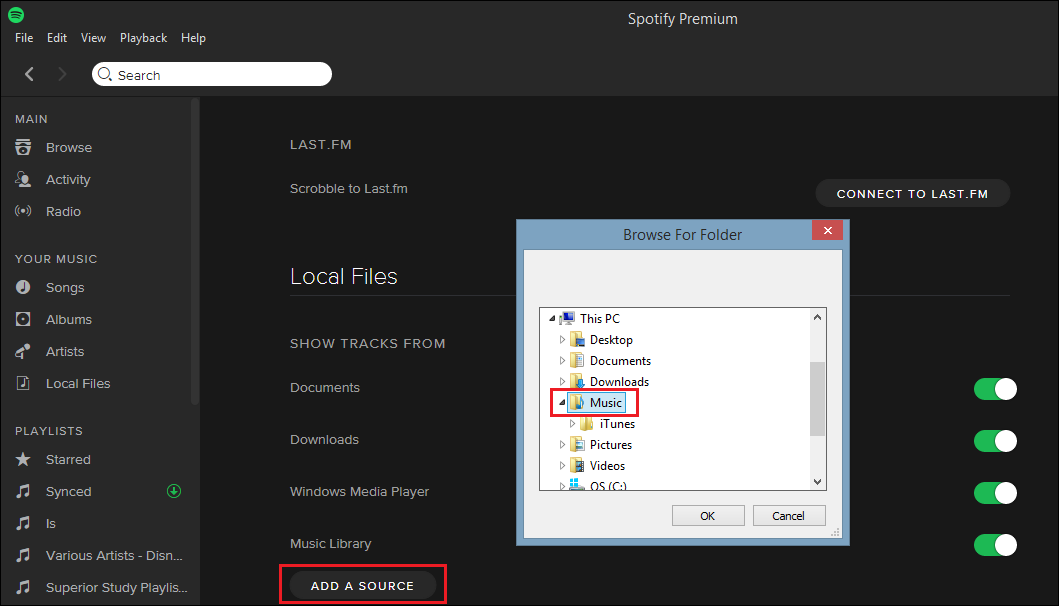Close the Browse For Folder dialog
The image size is (1059, 606).
pyautogui.click(x=827, y=230)
